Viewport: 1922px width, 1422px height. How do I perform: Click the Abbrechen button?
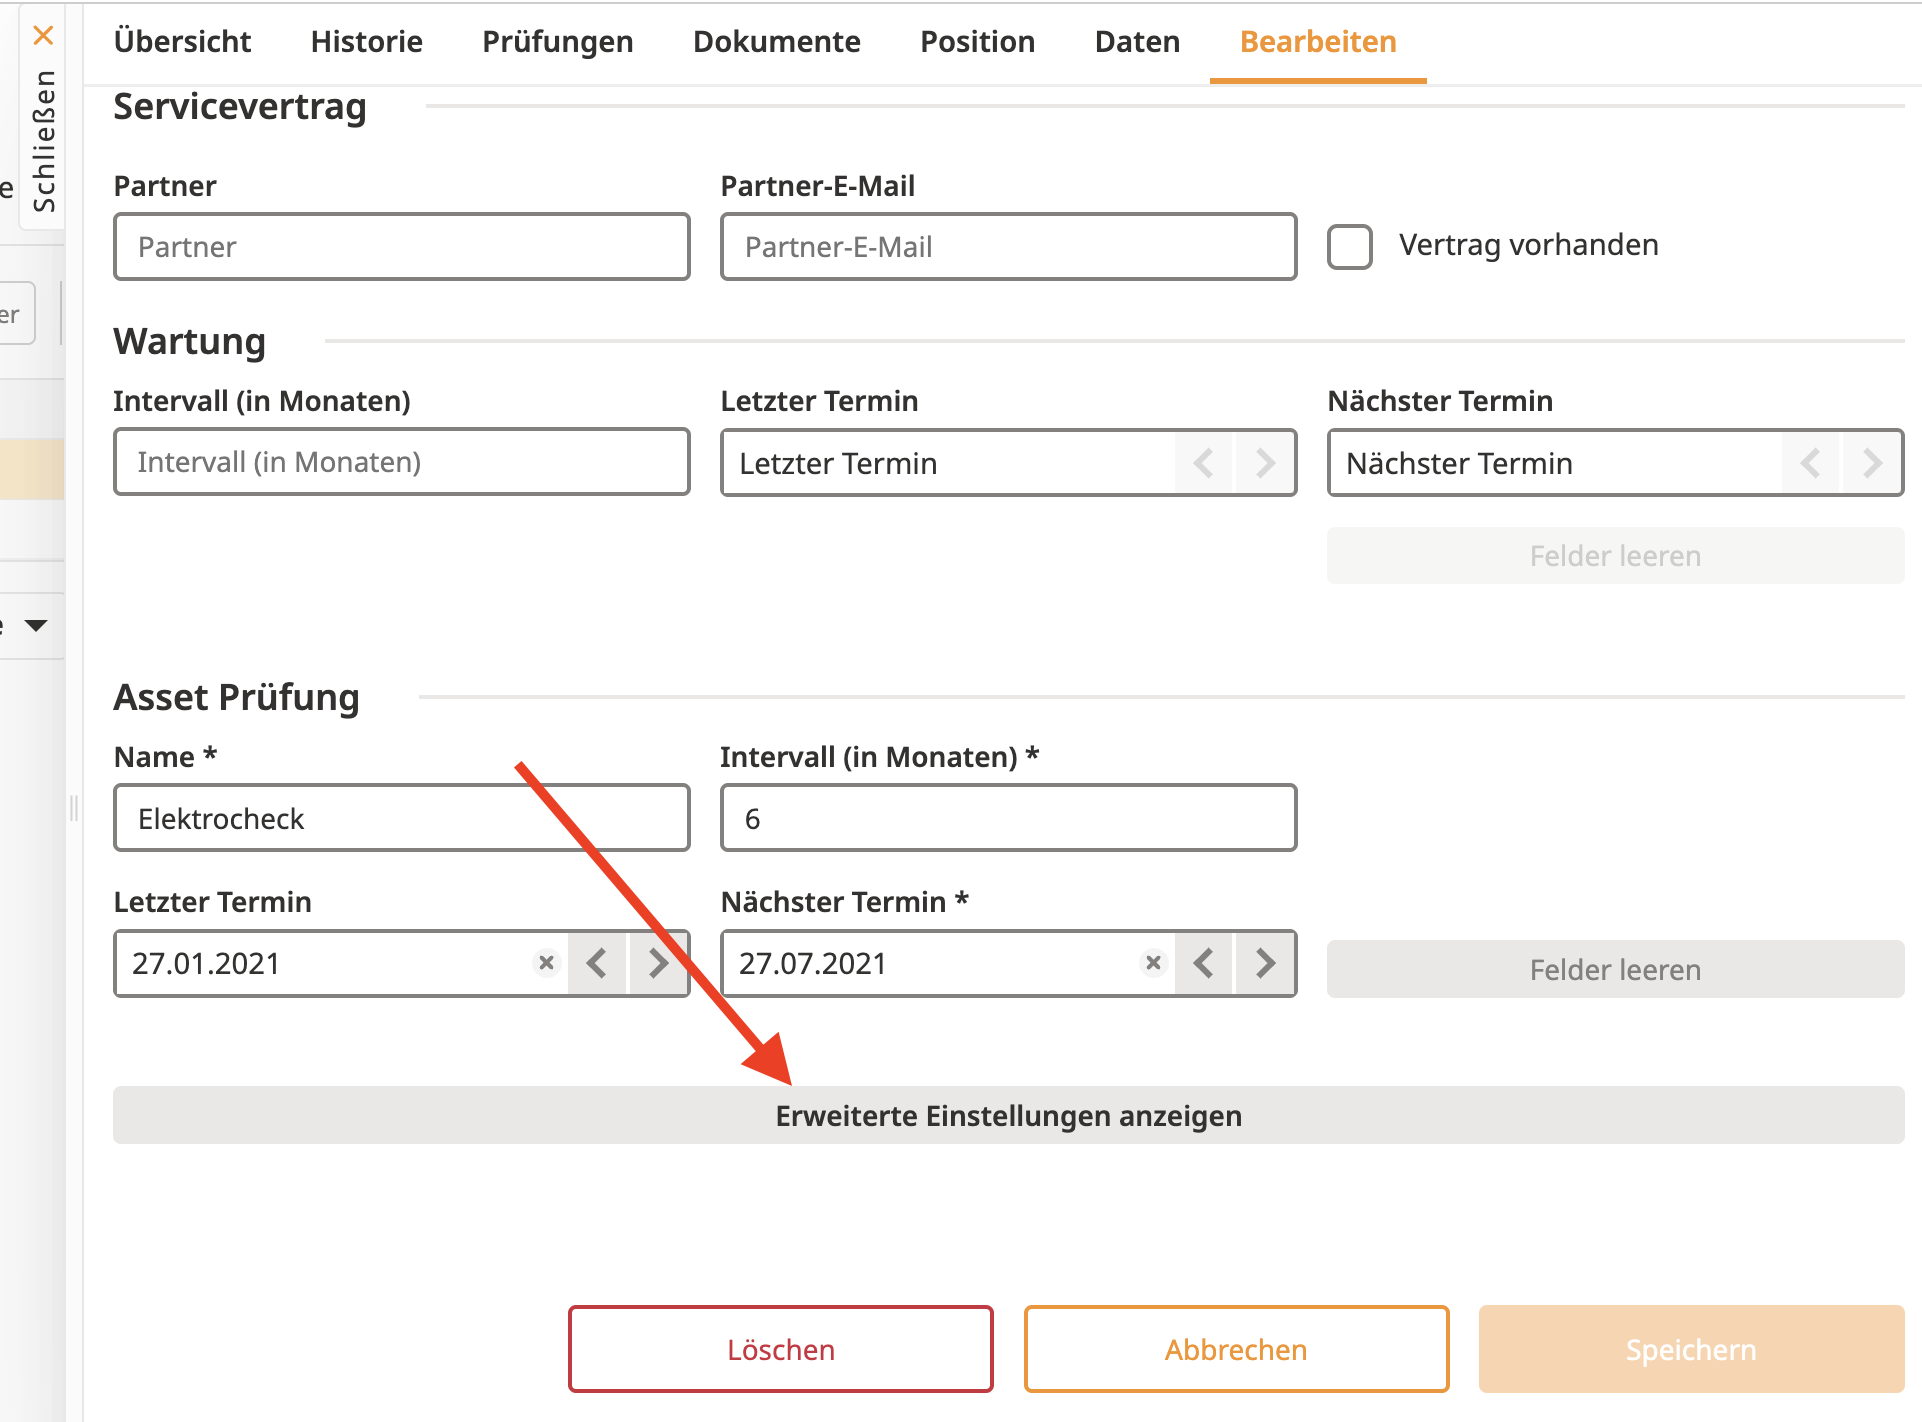coord(1236,1349)
